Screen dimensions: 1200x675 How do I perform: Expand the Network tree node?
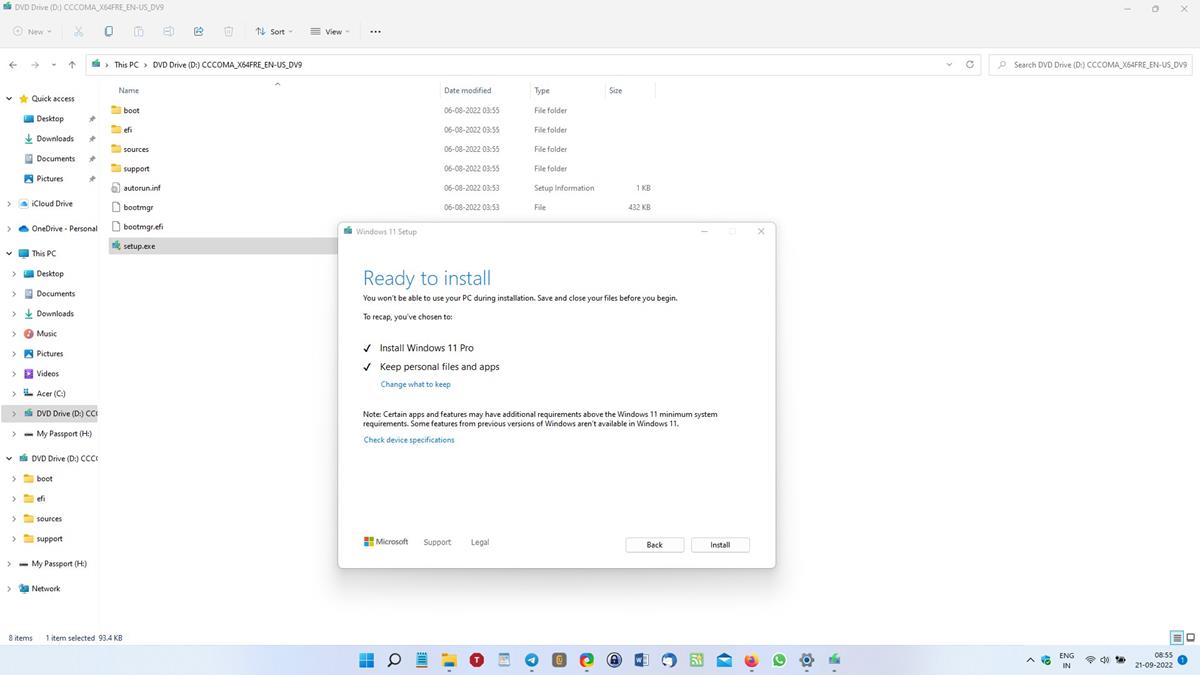pyautogui.click(x=9, y=589)
